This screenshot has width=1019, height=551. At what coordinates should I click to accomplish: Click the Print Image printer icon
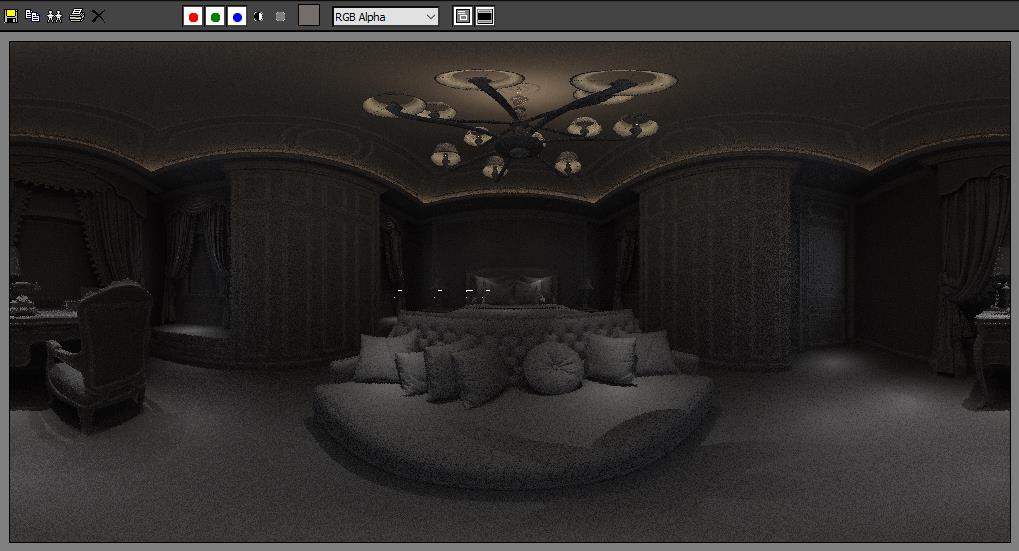(77, 16)
